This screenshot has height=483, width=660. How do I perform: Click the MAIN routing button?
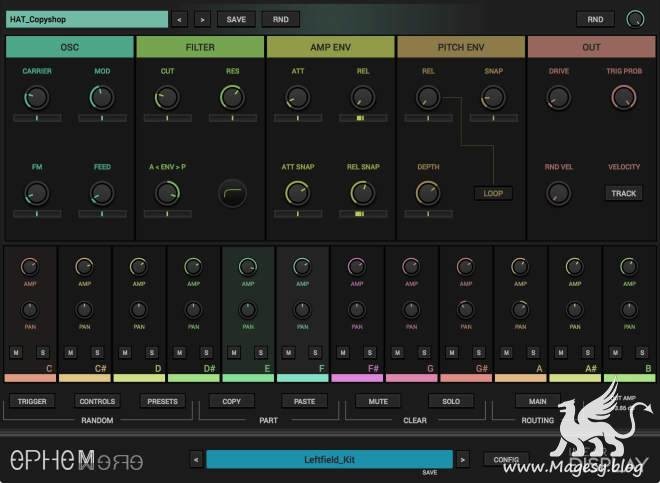click(538, 401)
